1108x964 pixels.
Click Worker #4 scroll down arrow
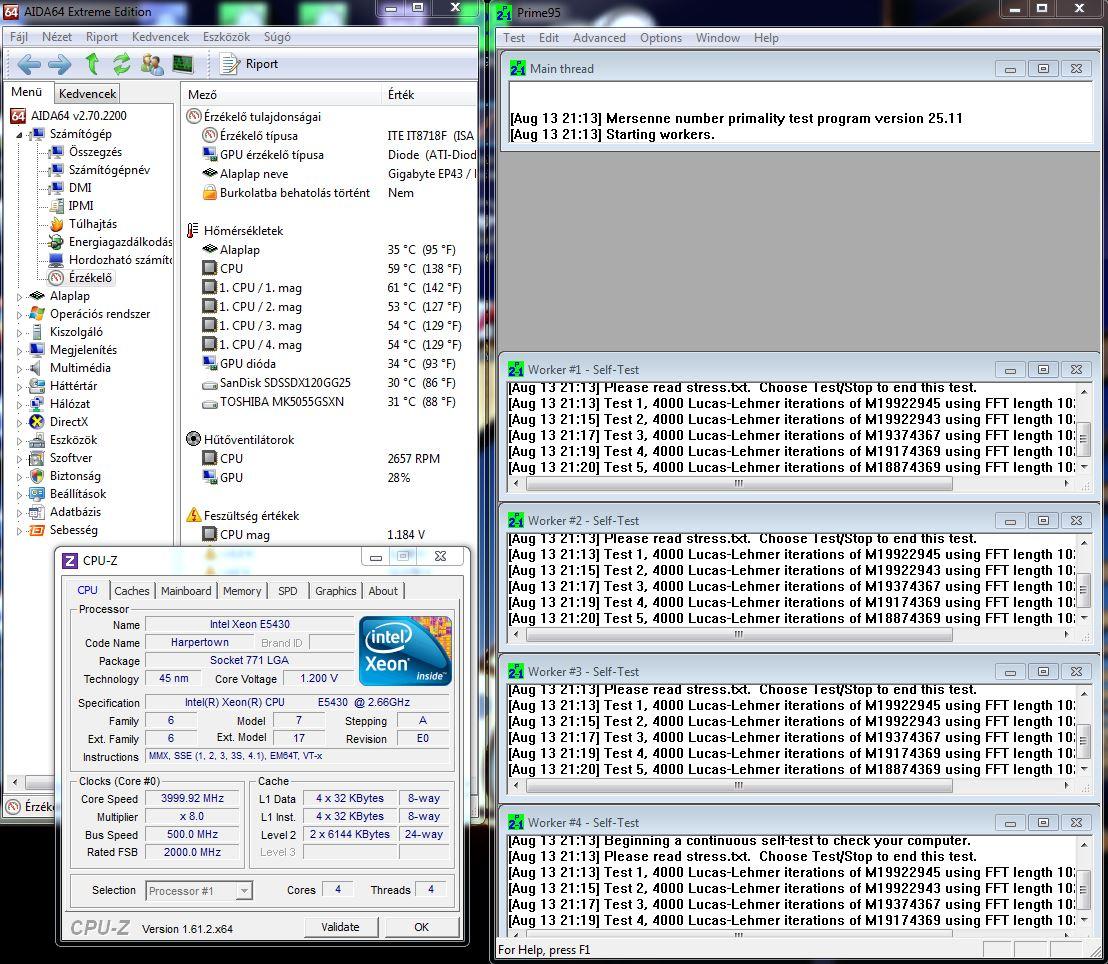tap(1084, 919)
